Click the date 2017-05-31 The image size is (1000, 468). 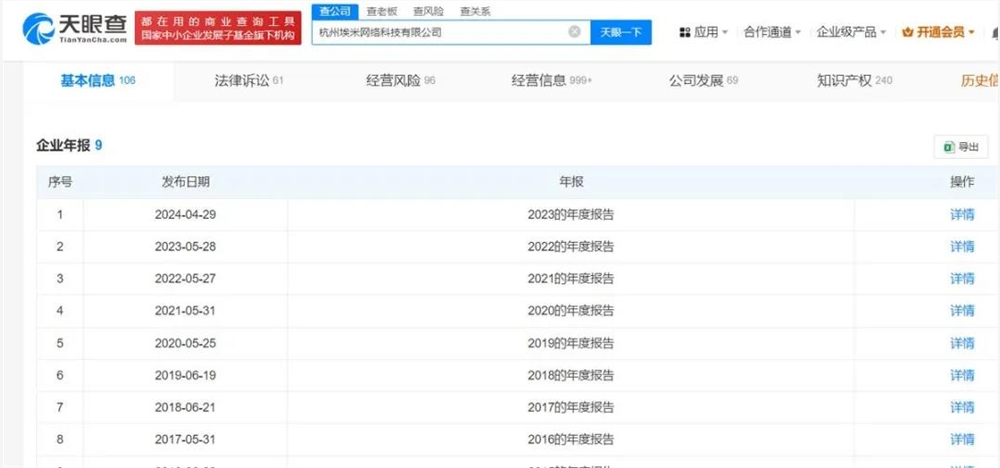186,439
